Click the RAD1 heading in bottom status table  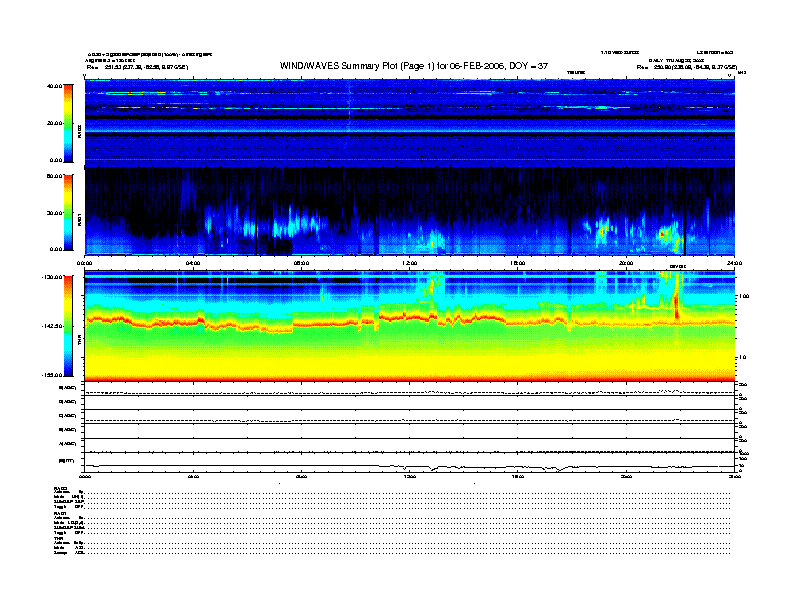tap(61, 514)
